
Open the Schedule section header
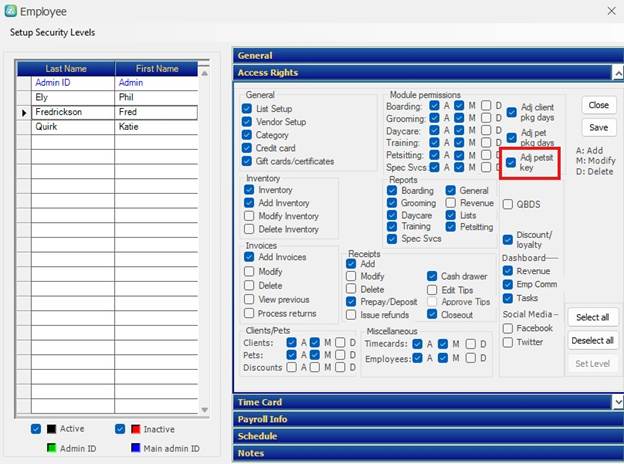428,436
